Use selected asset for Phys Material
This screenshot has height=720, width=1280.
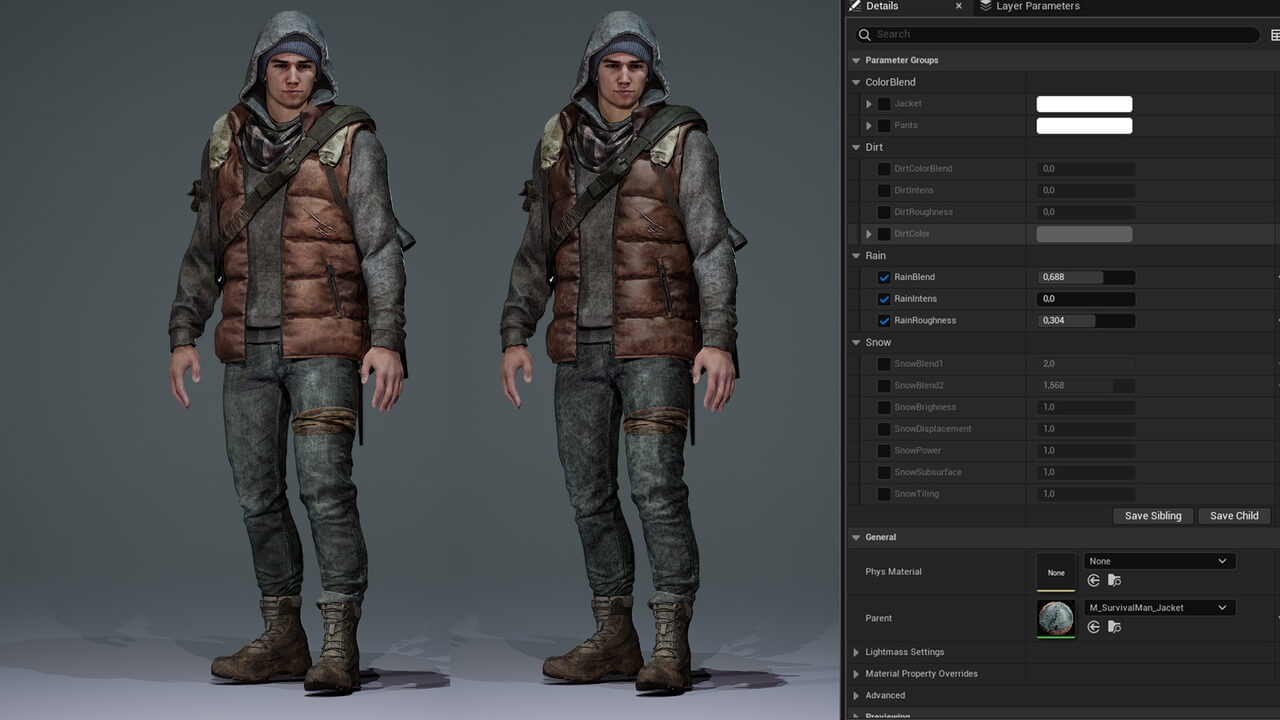coord(1094,580)
